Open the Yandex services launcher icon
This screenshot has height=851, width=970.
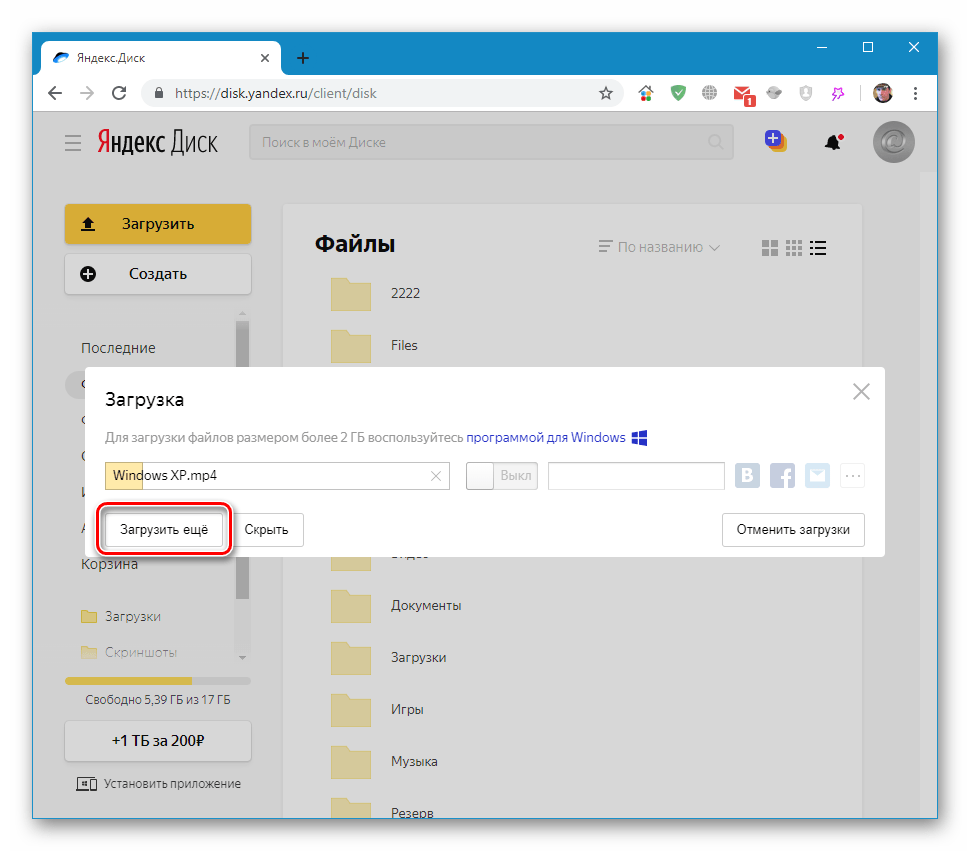coord(775,141)
